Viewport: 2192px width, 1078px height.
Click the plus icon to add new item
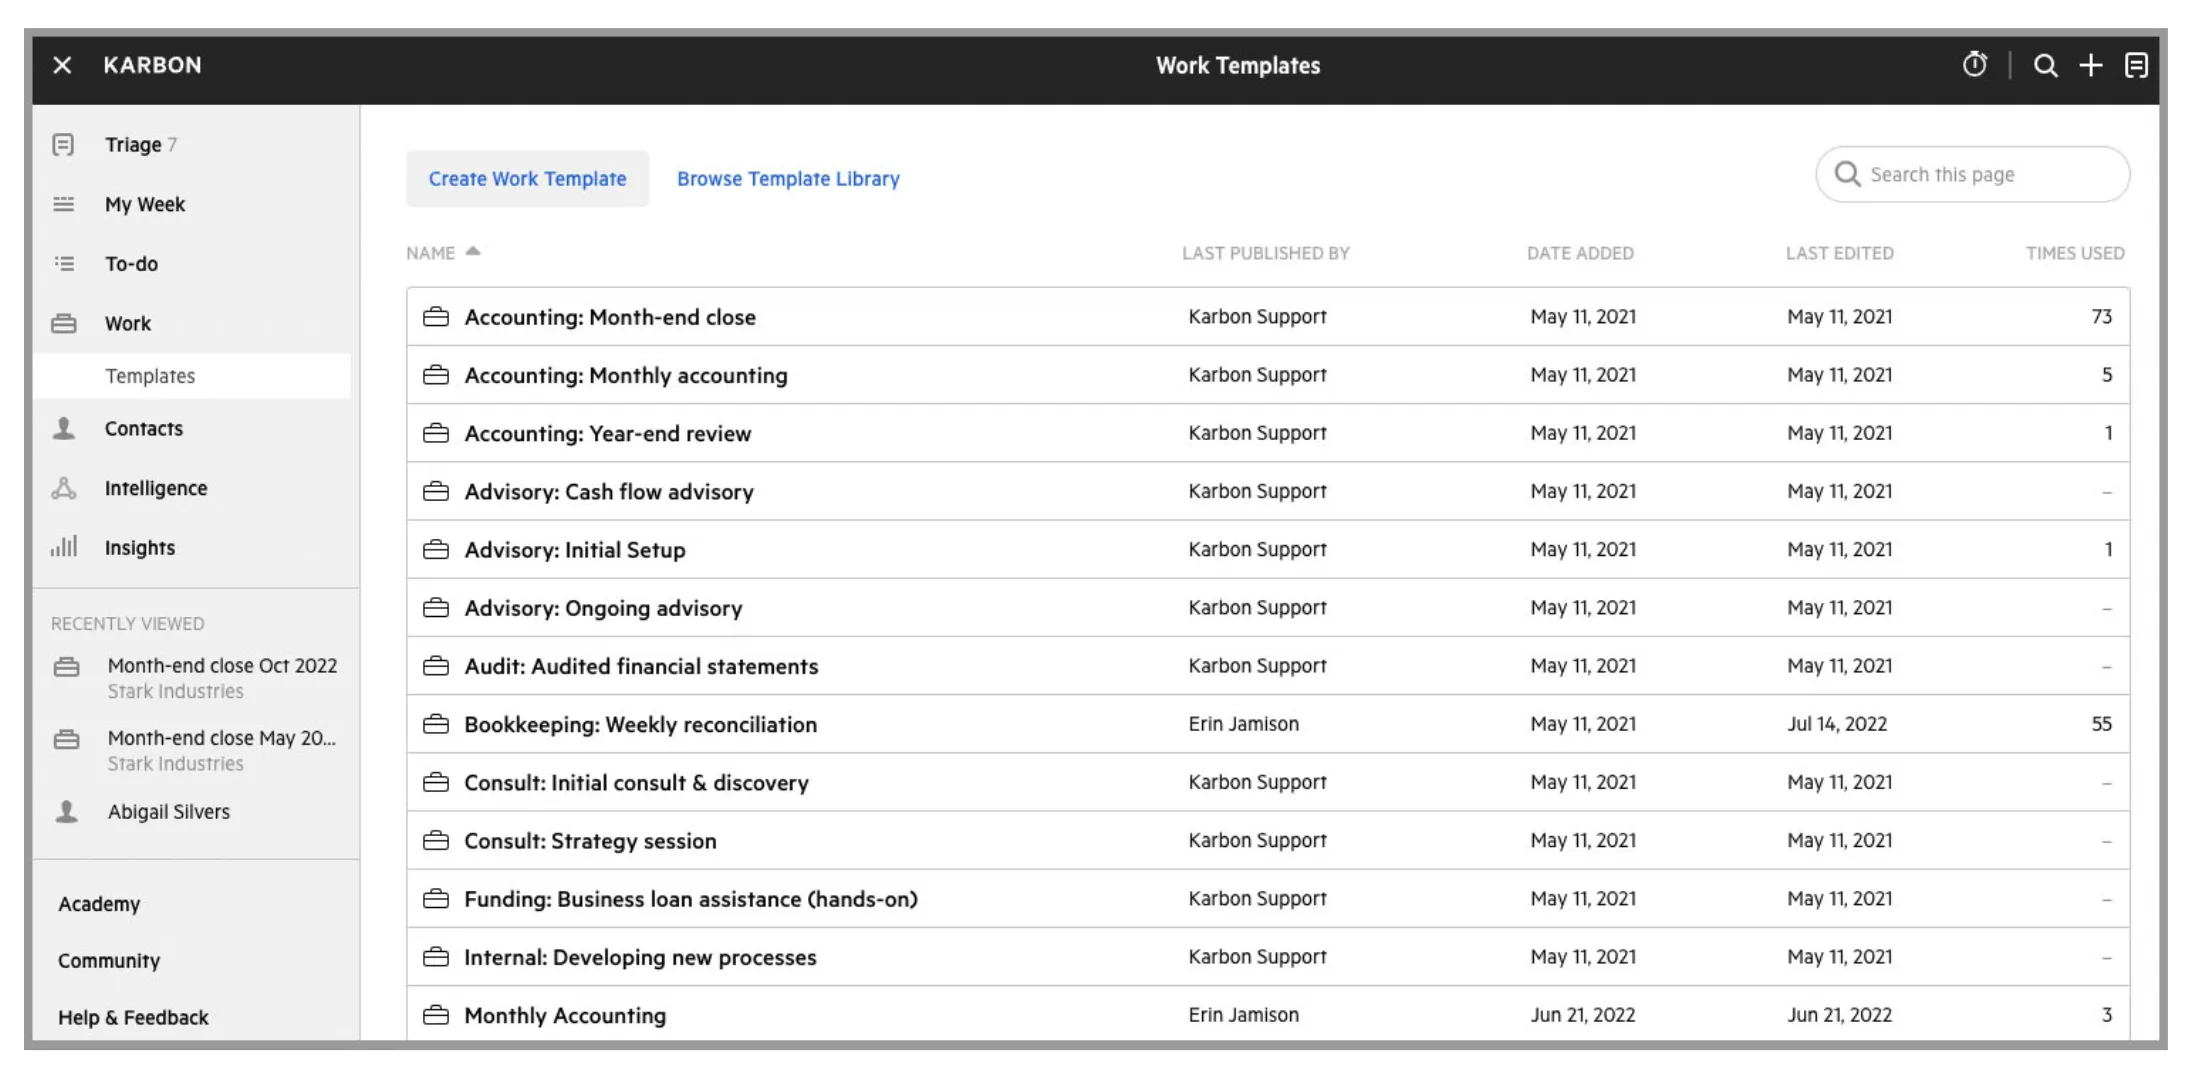2090,65
